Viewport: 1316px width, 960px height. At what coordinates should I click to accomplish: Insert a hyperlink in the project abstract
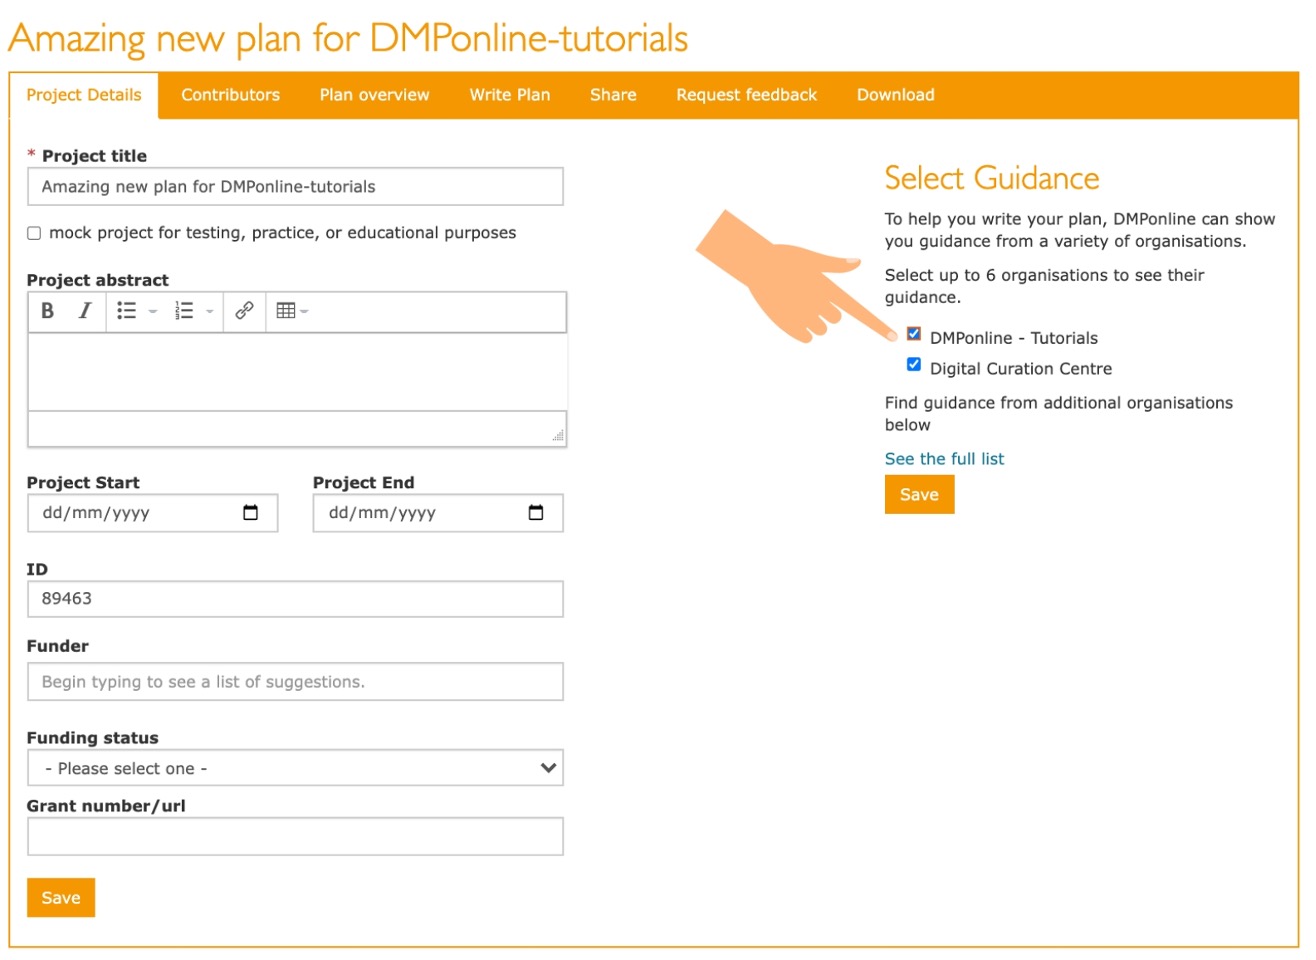[243, 311]
